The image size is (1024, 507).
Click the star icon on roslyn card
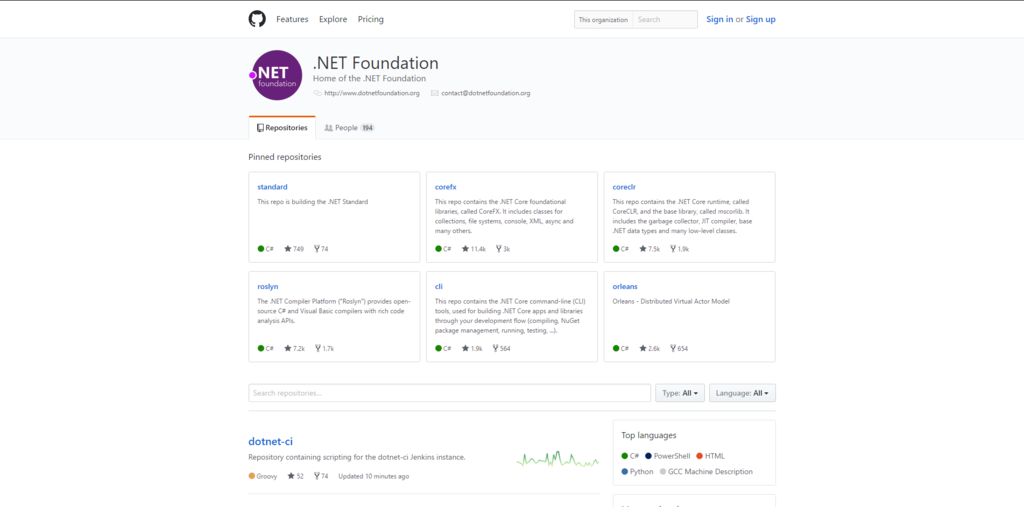288,348
